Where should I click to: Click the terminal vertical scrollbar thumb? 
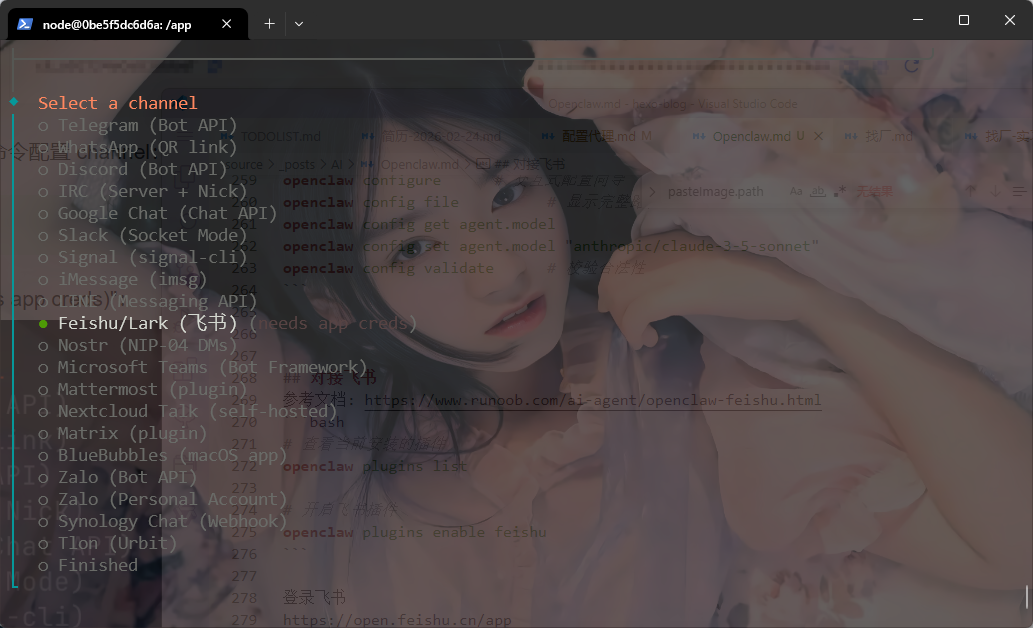tap(1027, 597)
